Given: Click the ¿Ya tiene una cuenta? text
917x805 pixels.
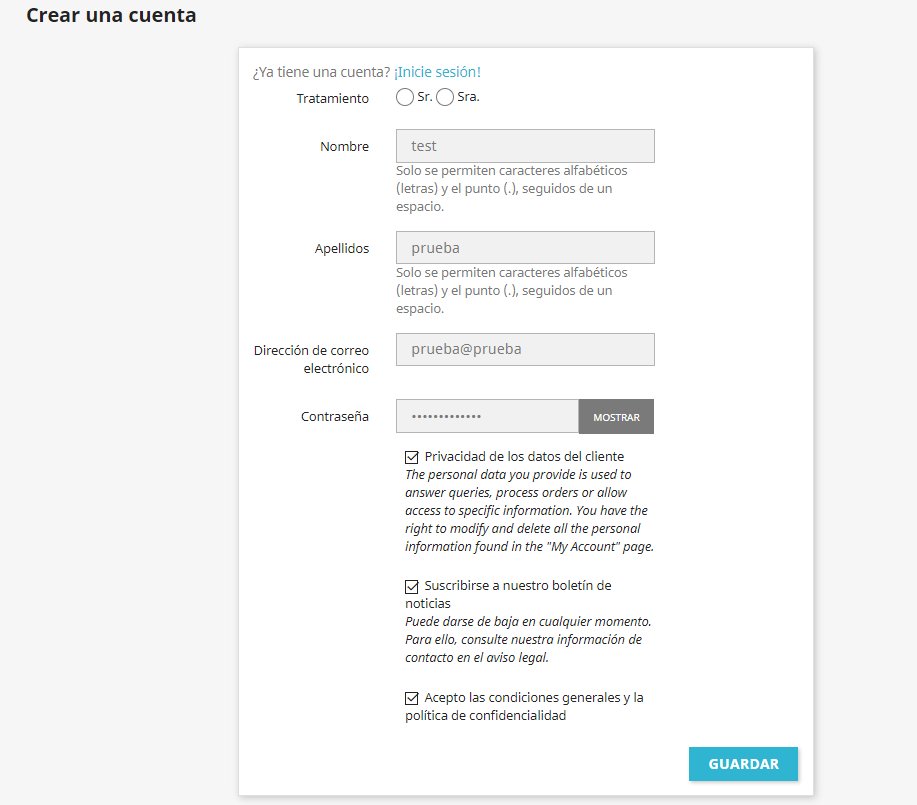Looking at the screenshot, I should pyautogui.click(x=321, y=72).
